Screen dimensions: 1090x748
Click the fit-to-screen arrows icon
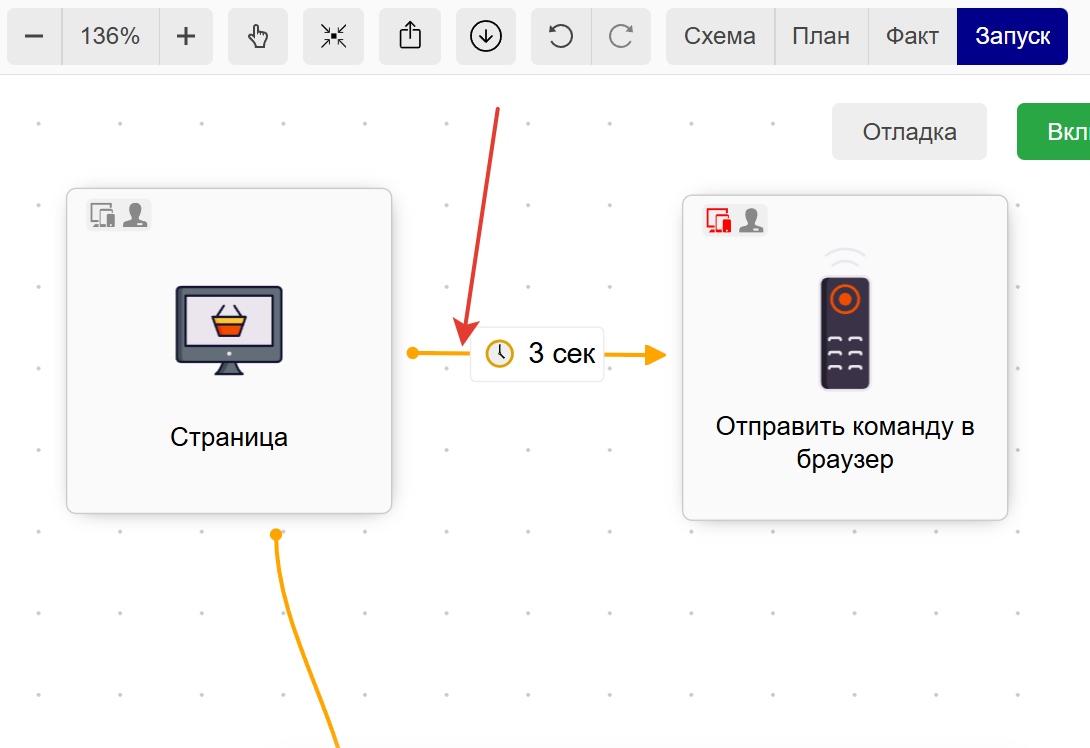[333, 37]
